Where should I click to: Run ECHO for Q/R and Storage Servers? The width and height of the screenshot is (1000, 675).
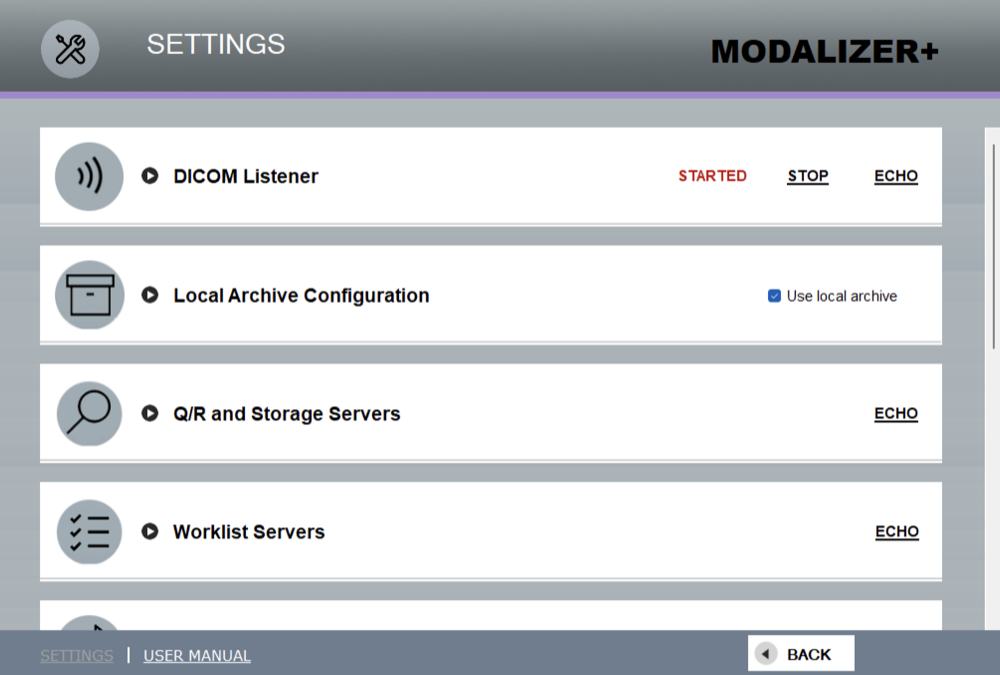coord(896,413)
